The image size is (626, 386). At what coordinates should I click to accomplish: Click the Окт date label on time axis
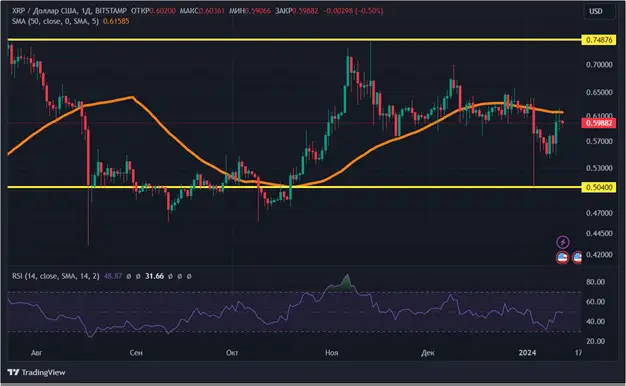point(232,353)
